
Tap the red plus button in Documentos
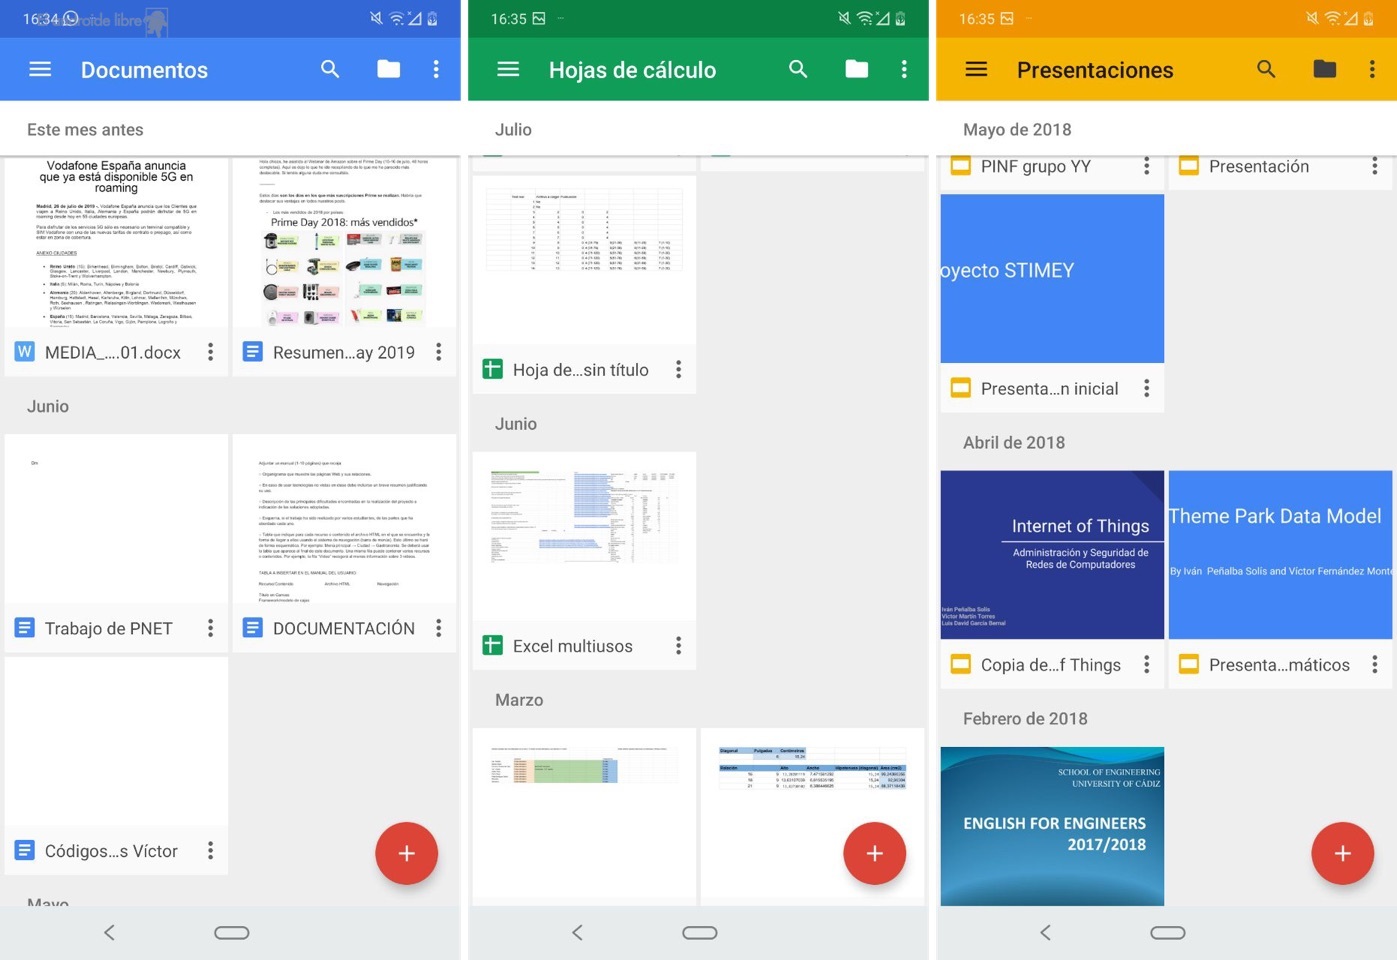point(406,853)
